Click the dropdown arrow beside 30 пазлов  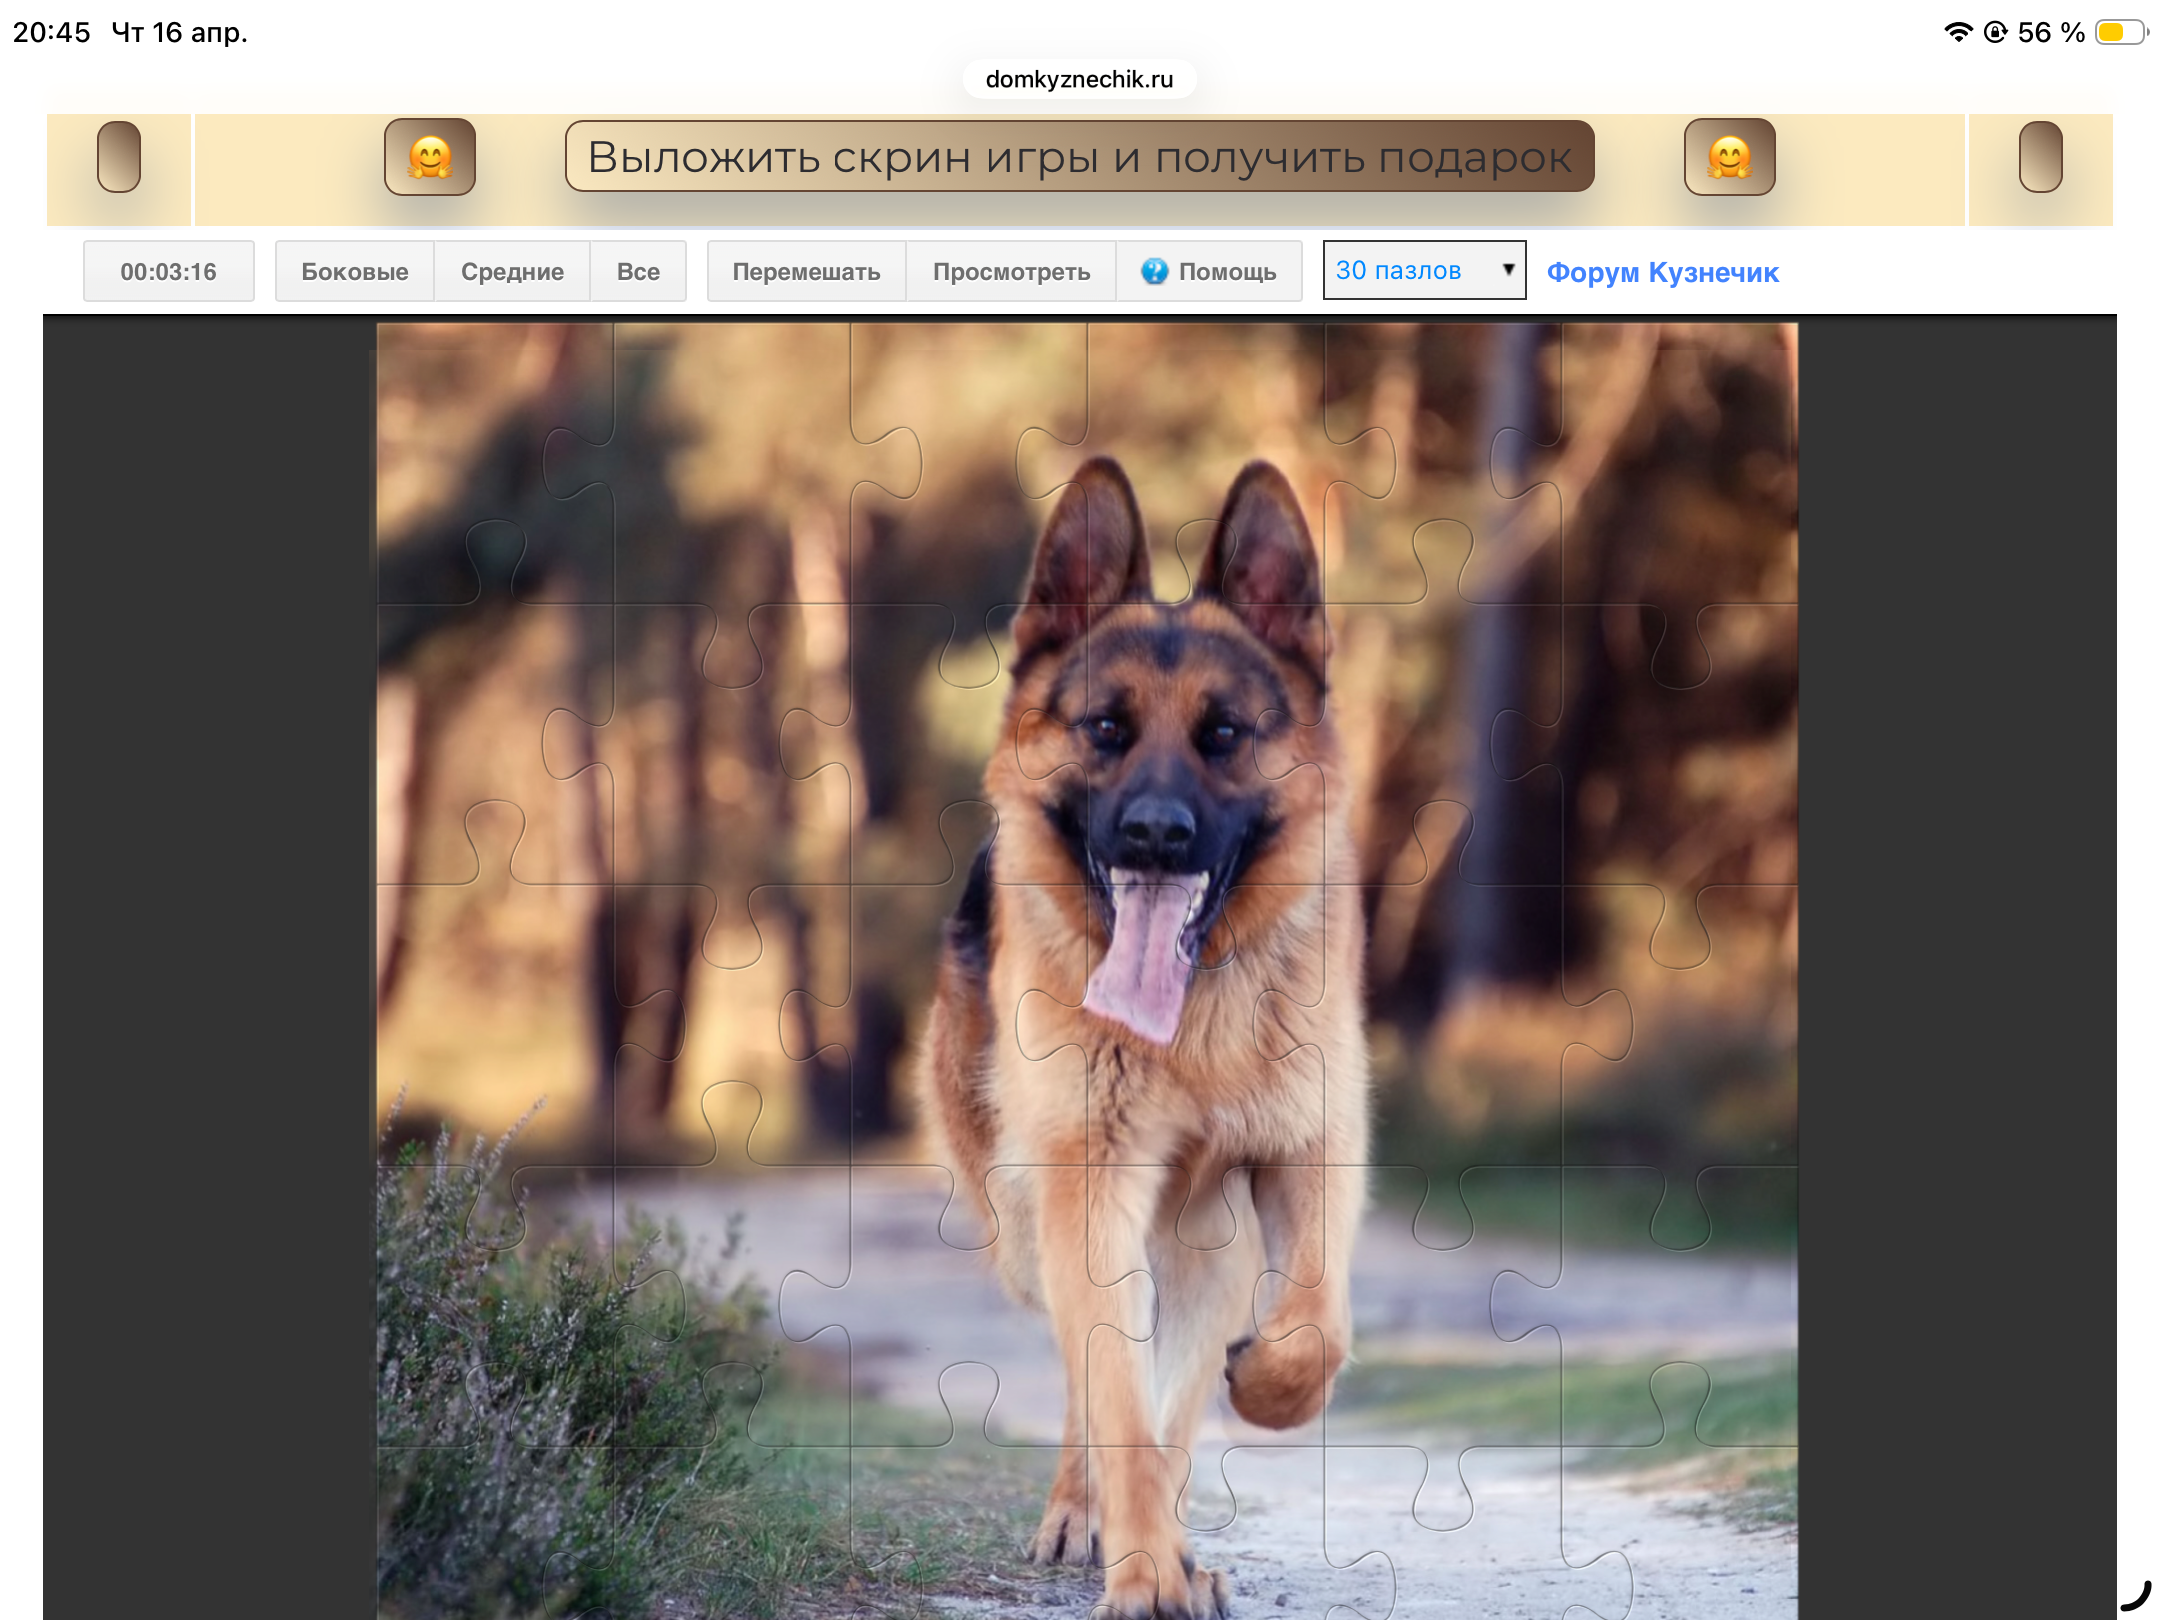(1508, 269)
